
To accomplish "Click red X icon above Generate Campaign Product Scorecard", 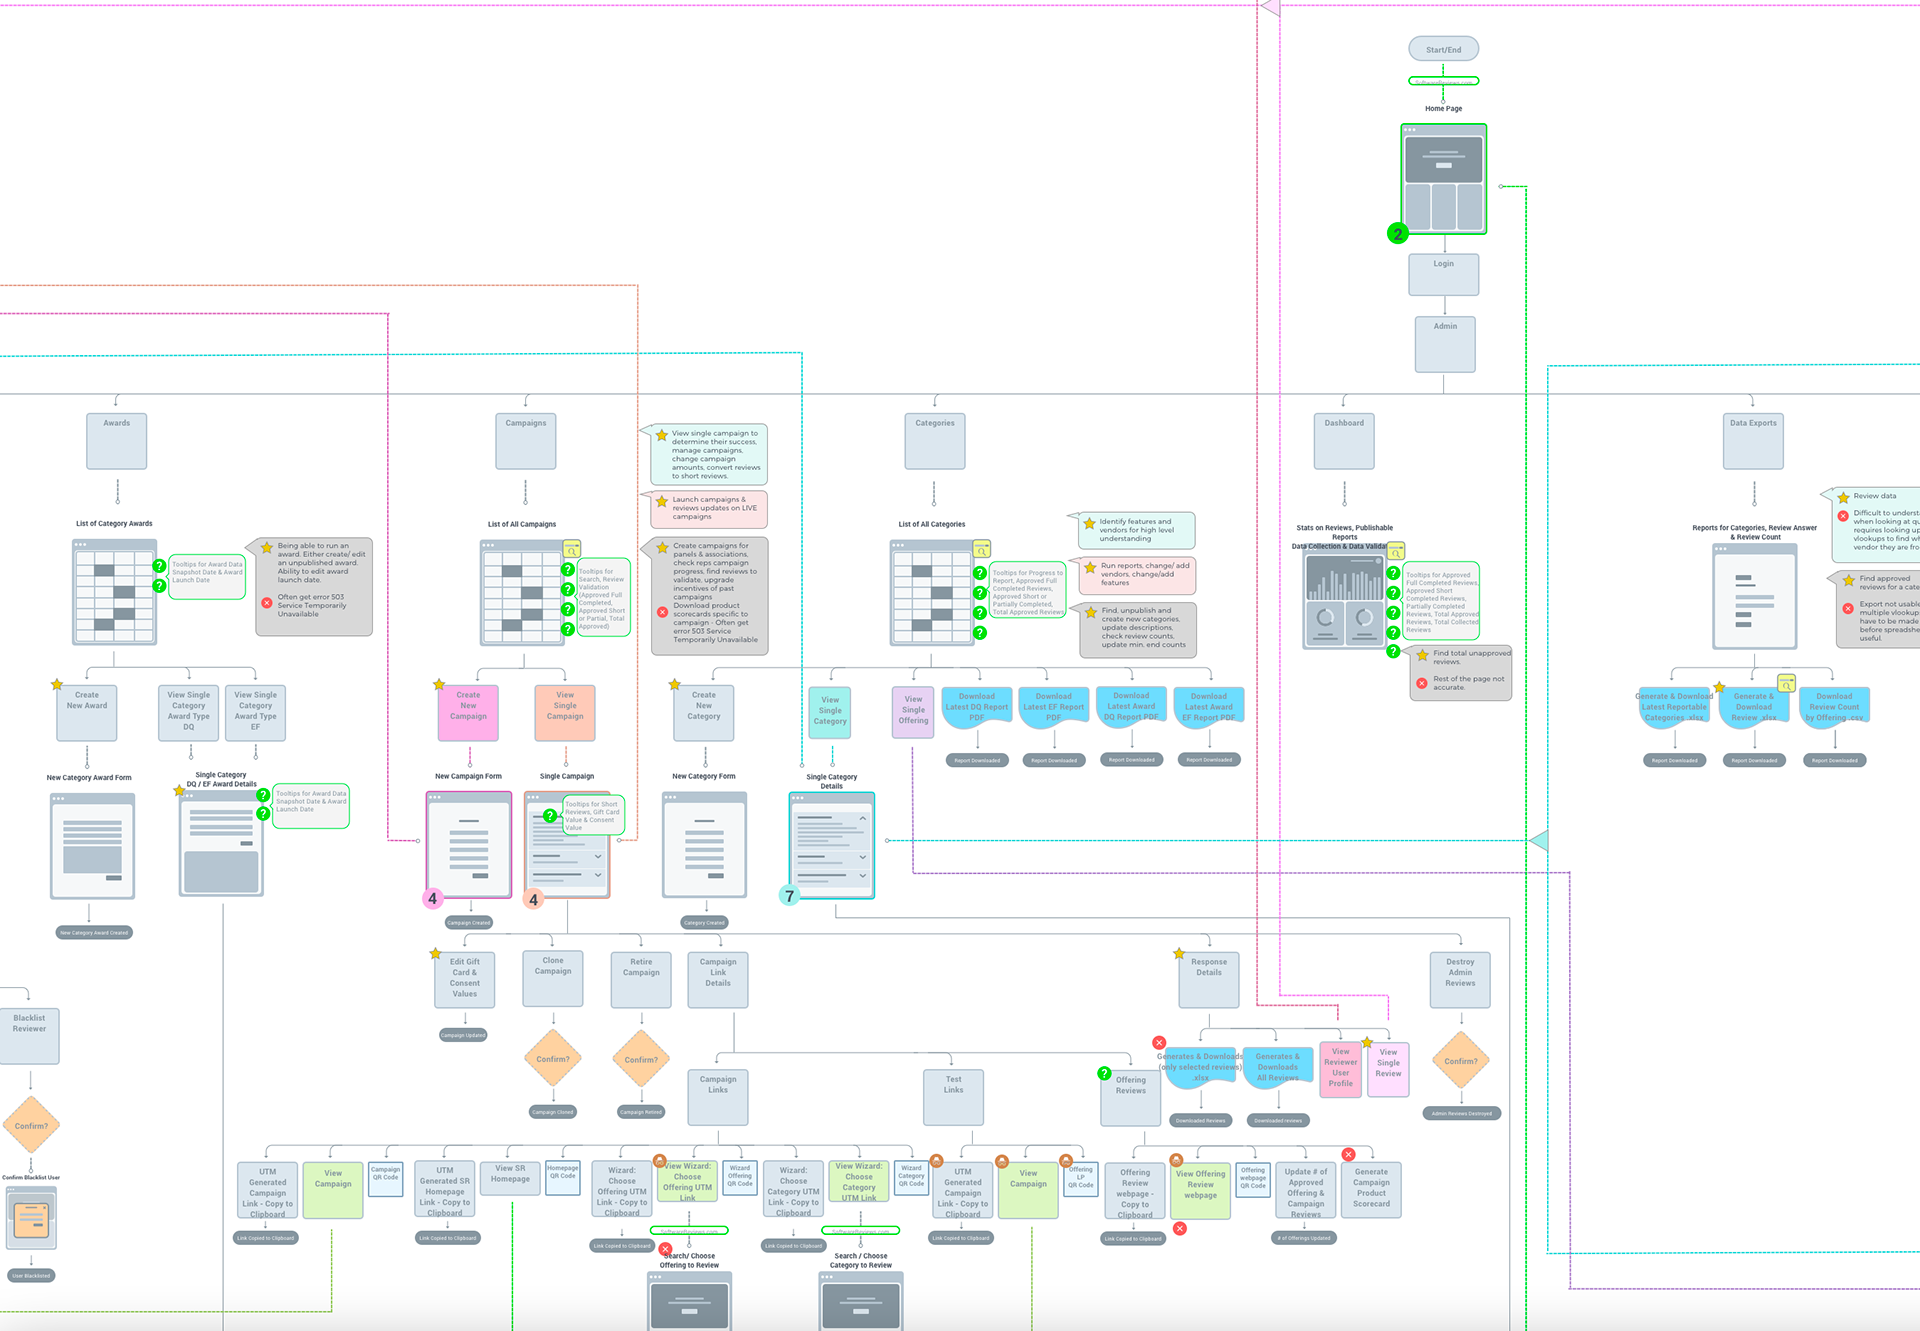I will [1348, 1154].
